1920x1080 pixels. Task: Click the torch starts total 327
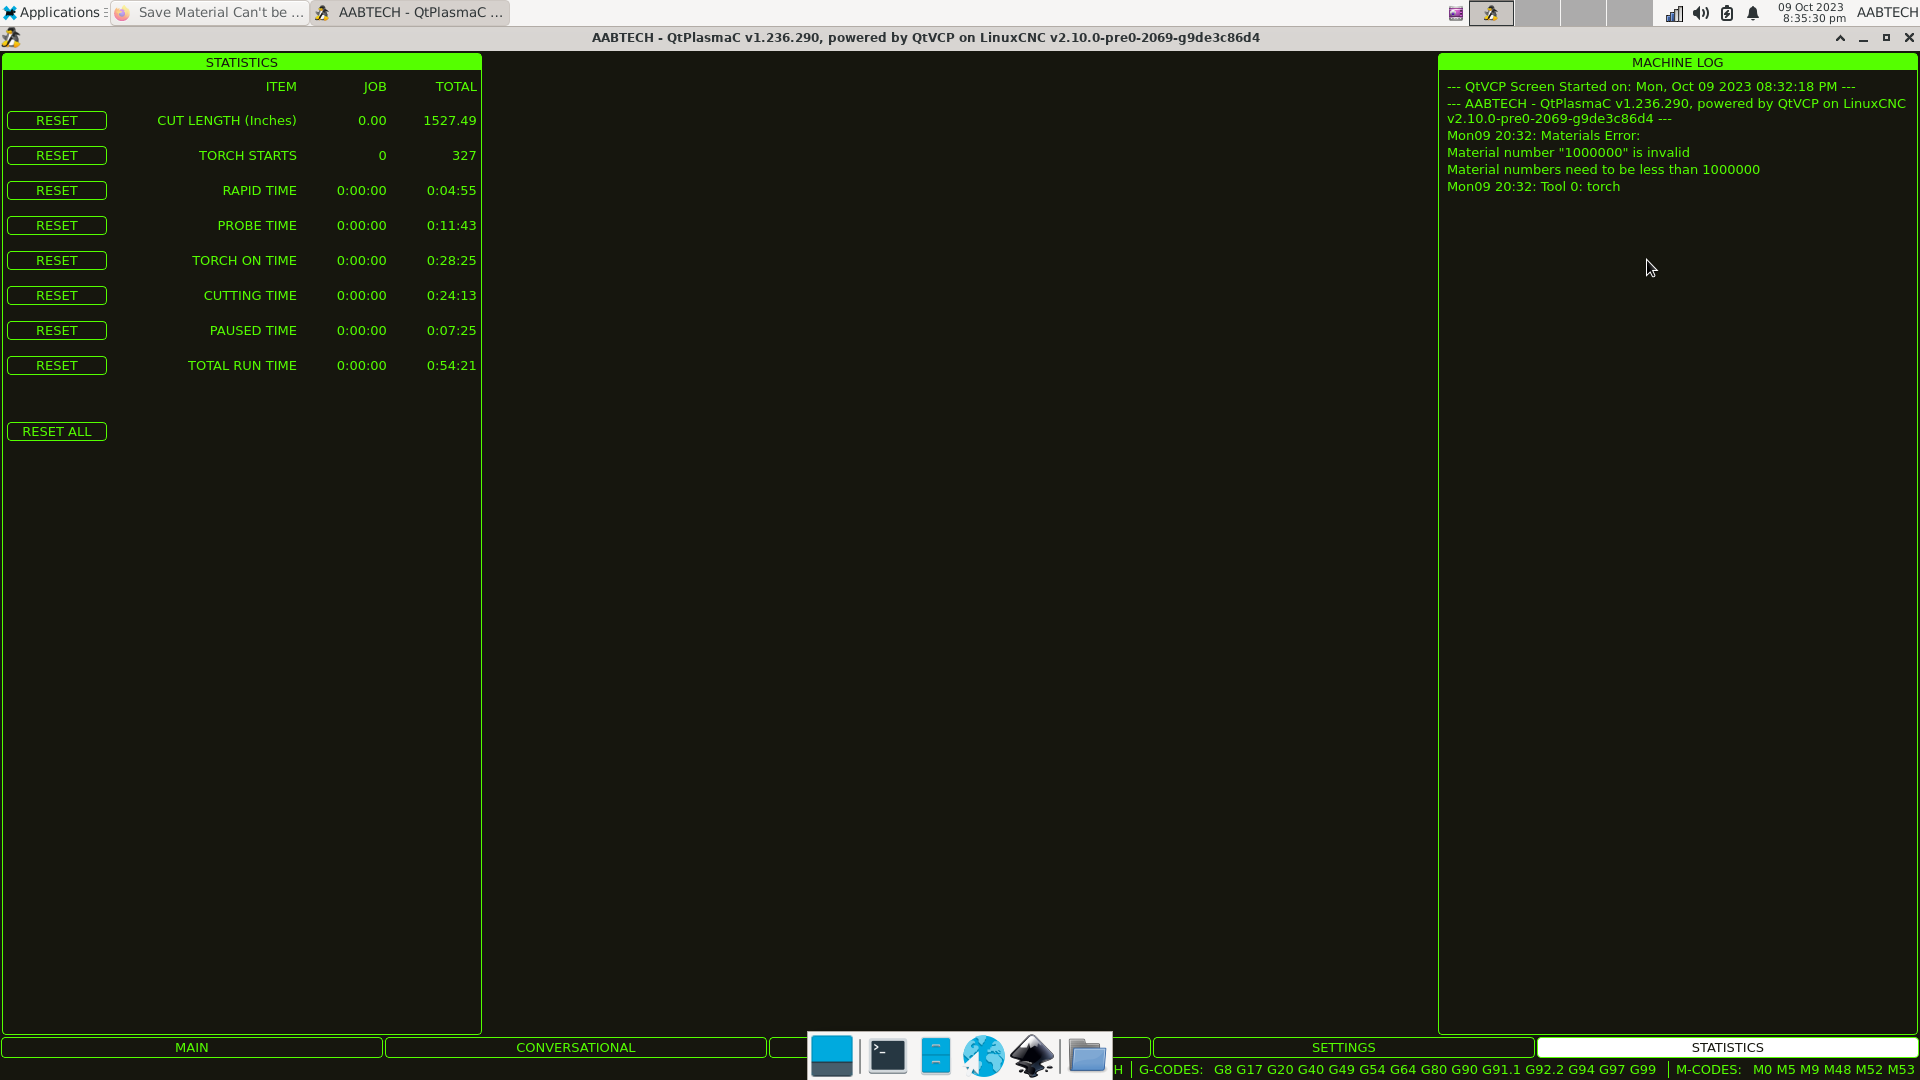[x=464, y=156]
